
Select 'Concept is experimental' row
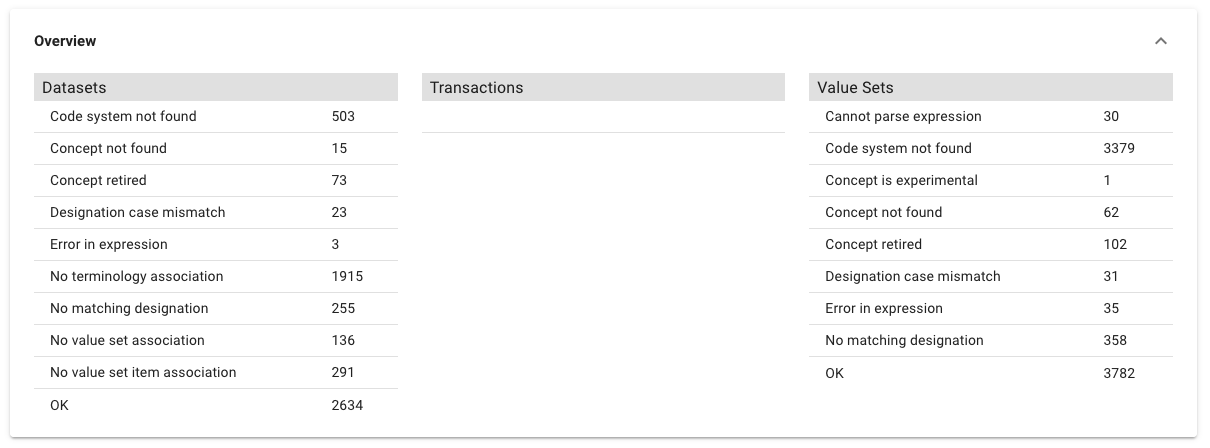tap(901, 180)
